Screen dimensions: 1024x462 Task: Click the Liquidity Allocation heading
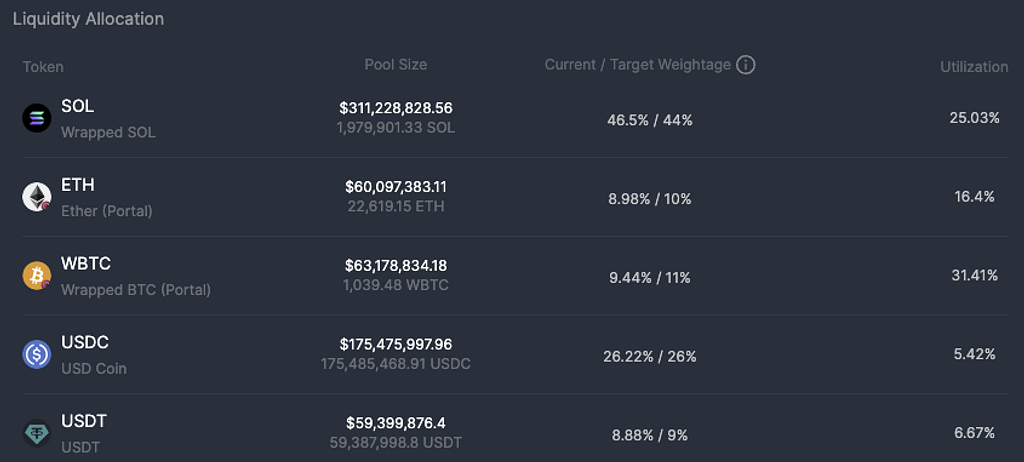click(x=88, y=19)
